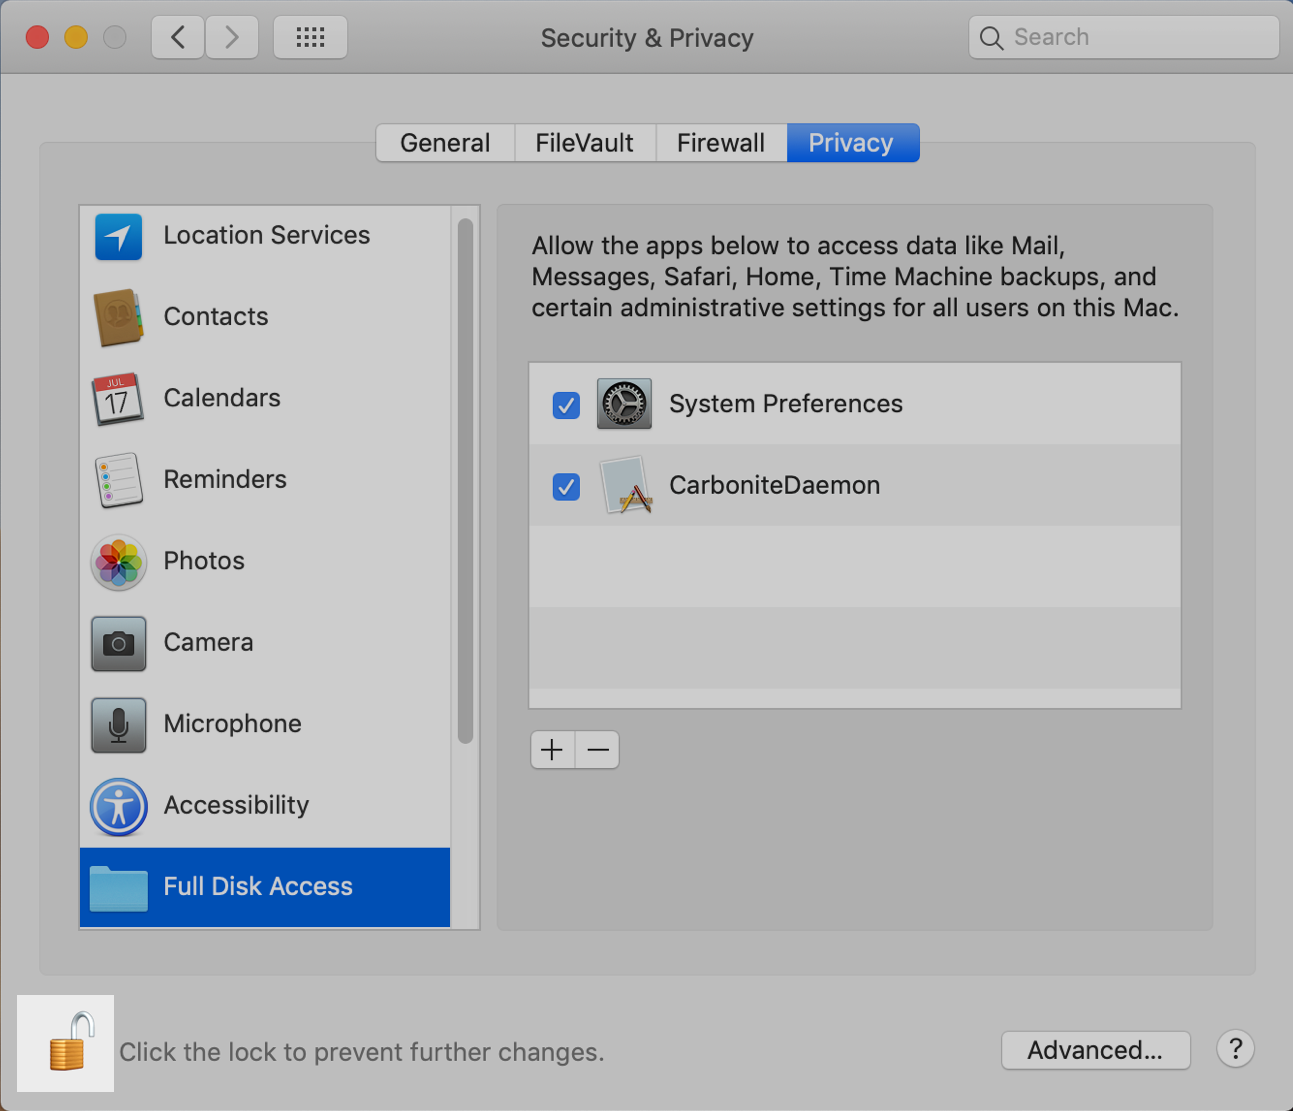Open Photos privacy settings
This screenshot has width=1293, height=1111.
[x=118, y=562]
